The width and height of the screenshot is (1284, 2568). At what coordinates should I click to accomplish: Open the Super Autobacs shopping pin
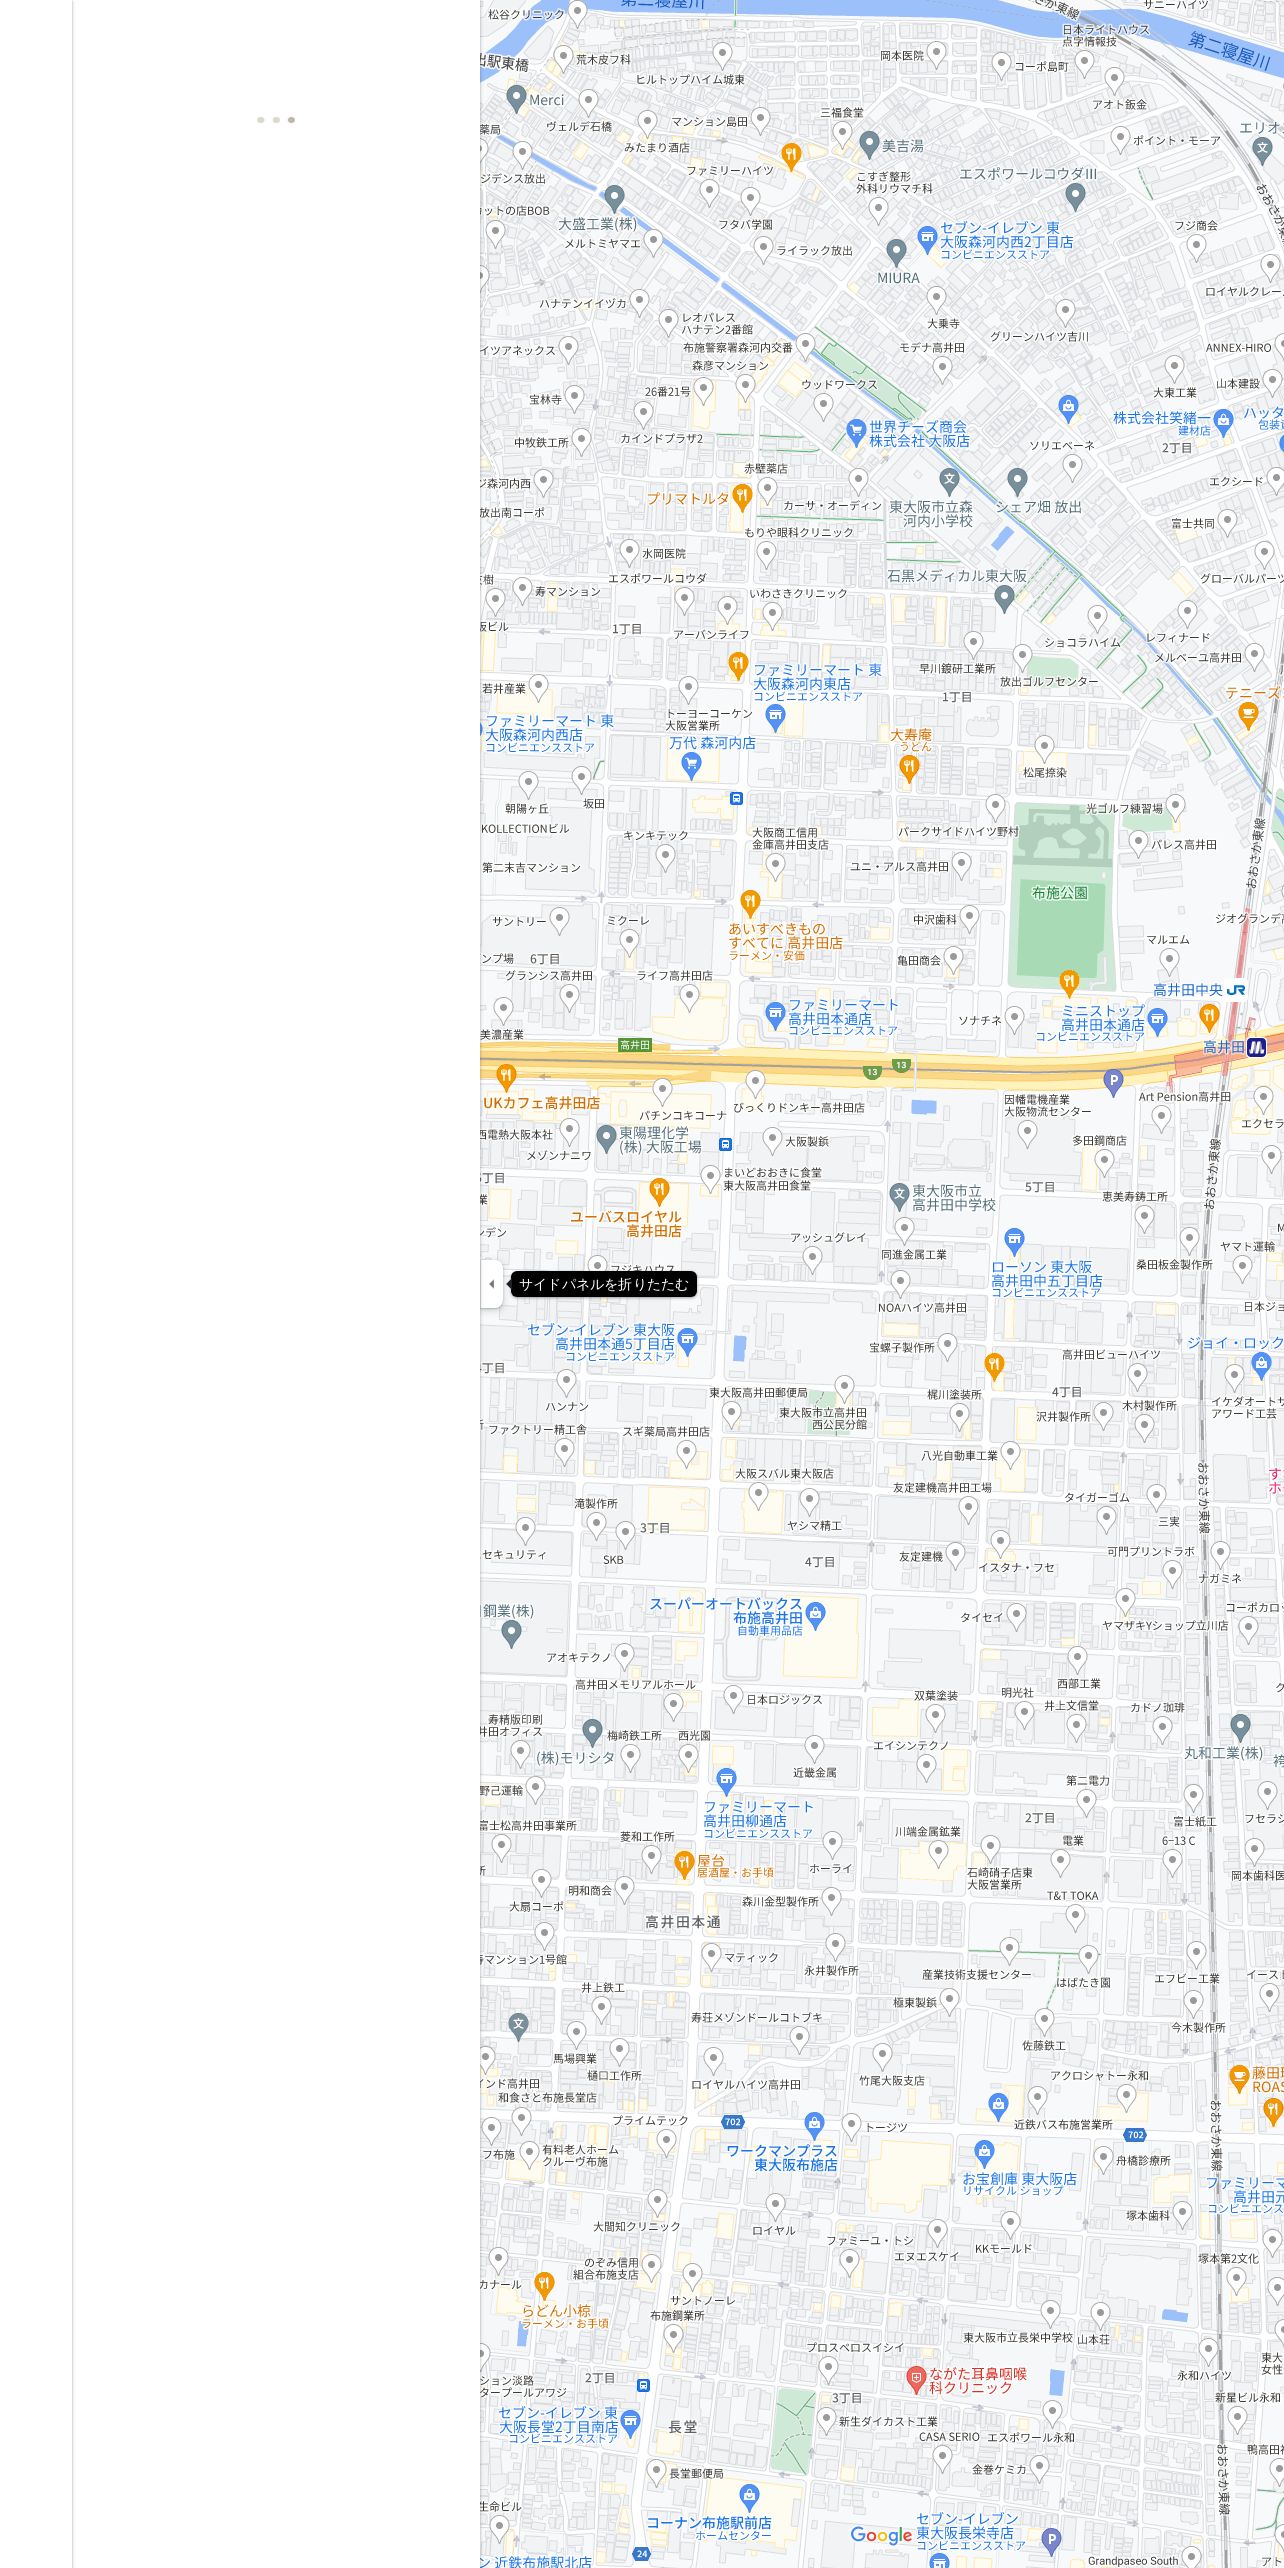pos(815,1614)
